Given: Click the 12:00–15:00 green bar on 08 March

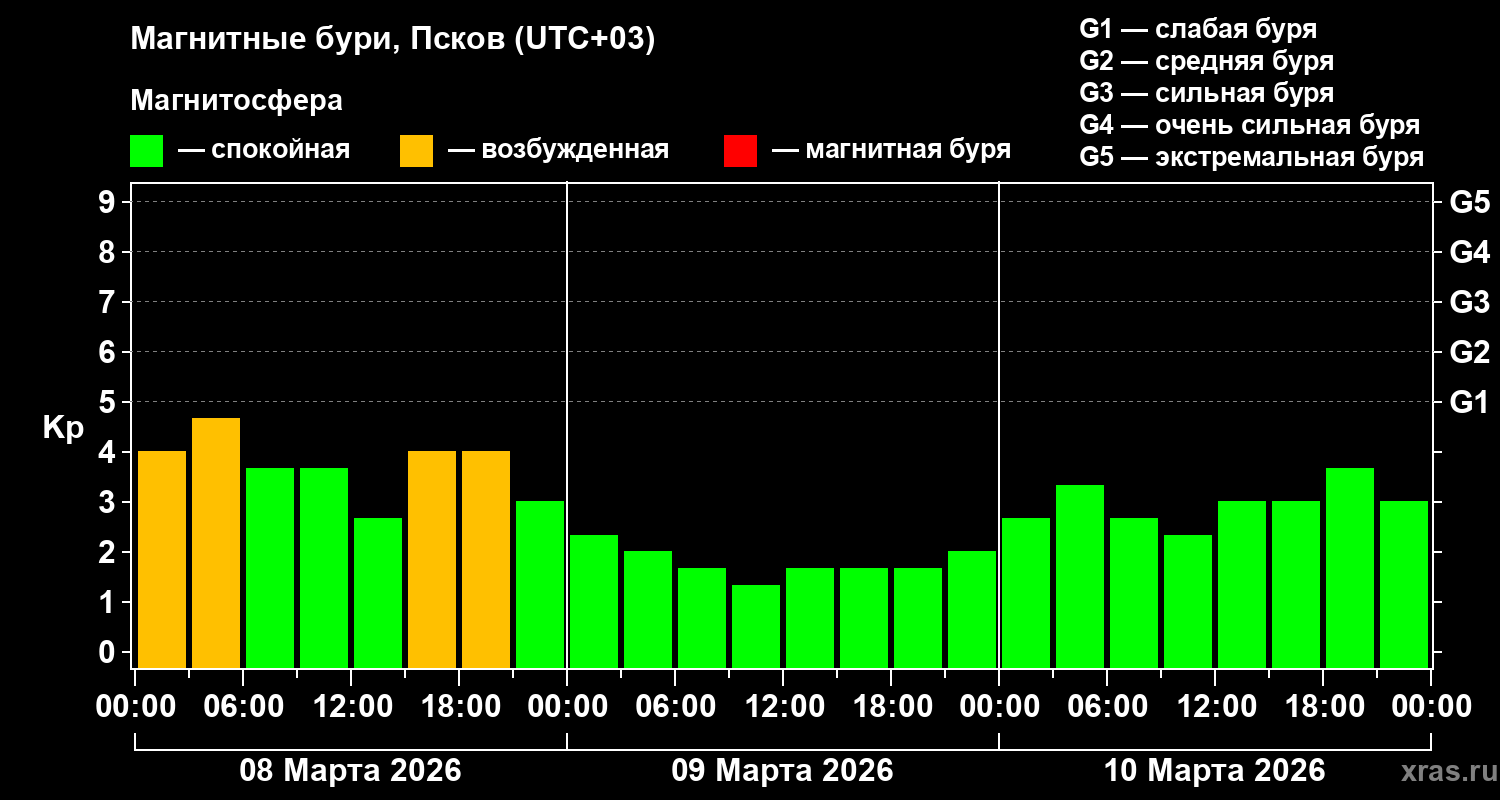Looking at the screenshot, I should pyautogui.click(x=378, y=593).
